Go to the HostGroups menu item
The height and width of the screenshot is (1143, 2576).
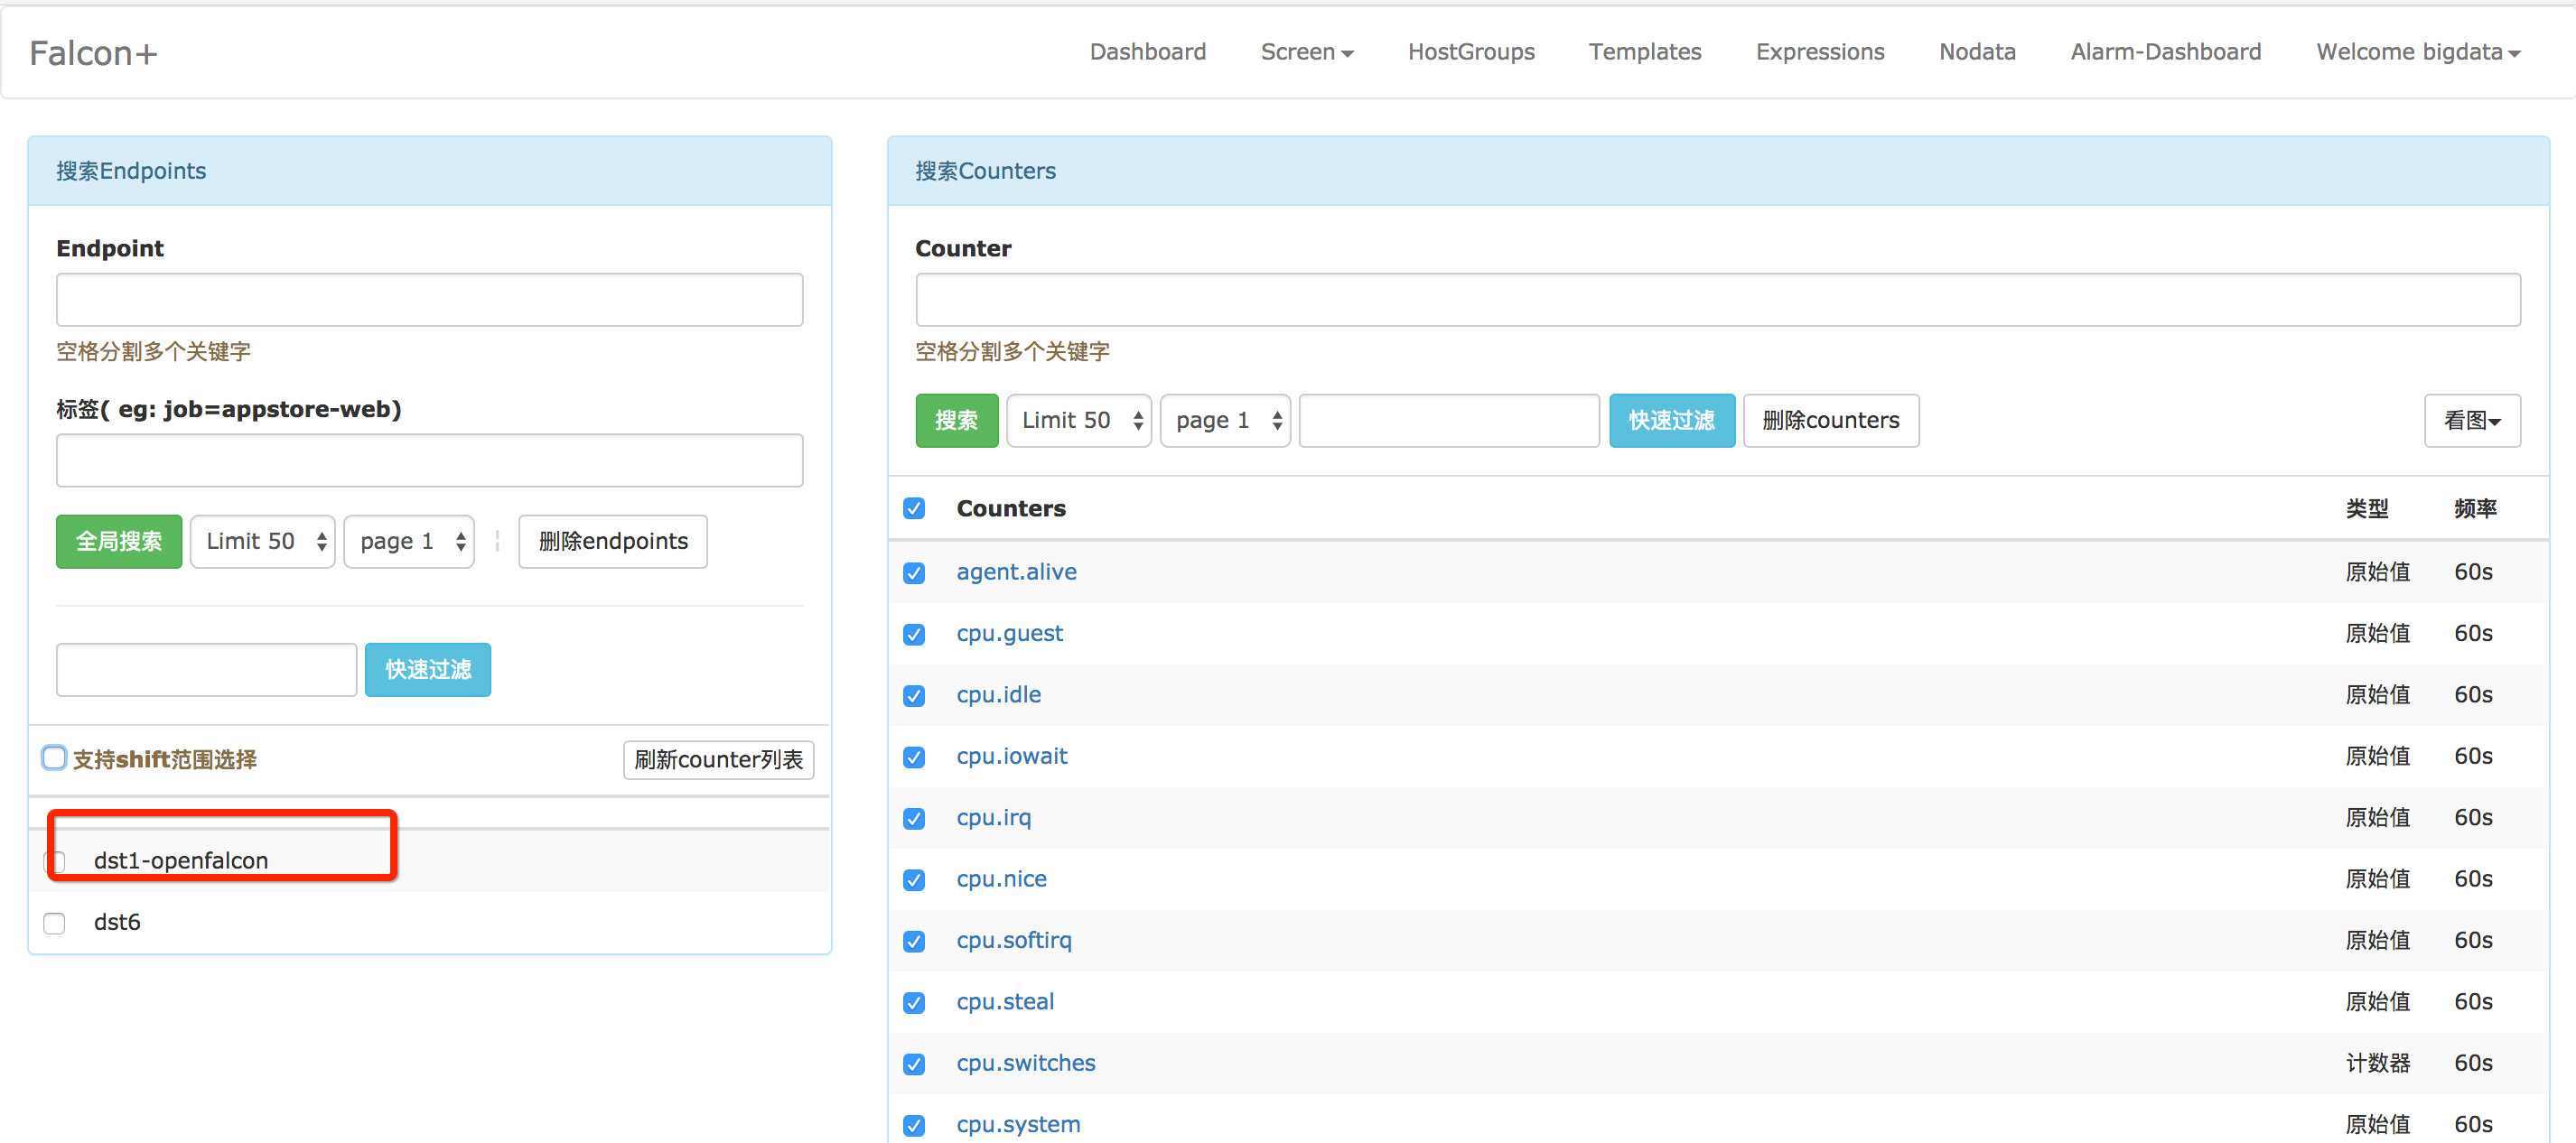pos(1470,52)
